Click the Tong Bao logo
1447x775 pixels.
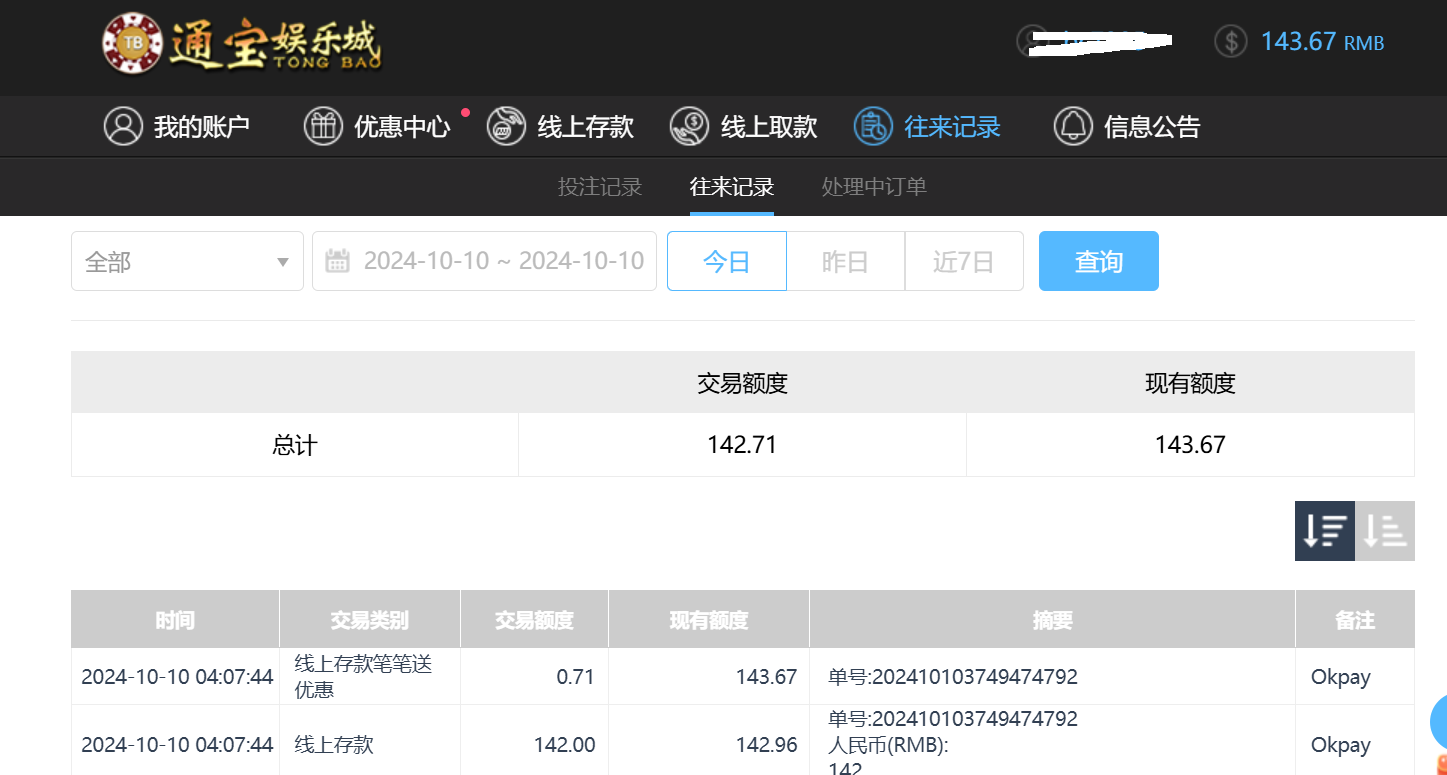(241, 45)
